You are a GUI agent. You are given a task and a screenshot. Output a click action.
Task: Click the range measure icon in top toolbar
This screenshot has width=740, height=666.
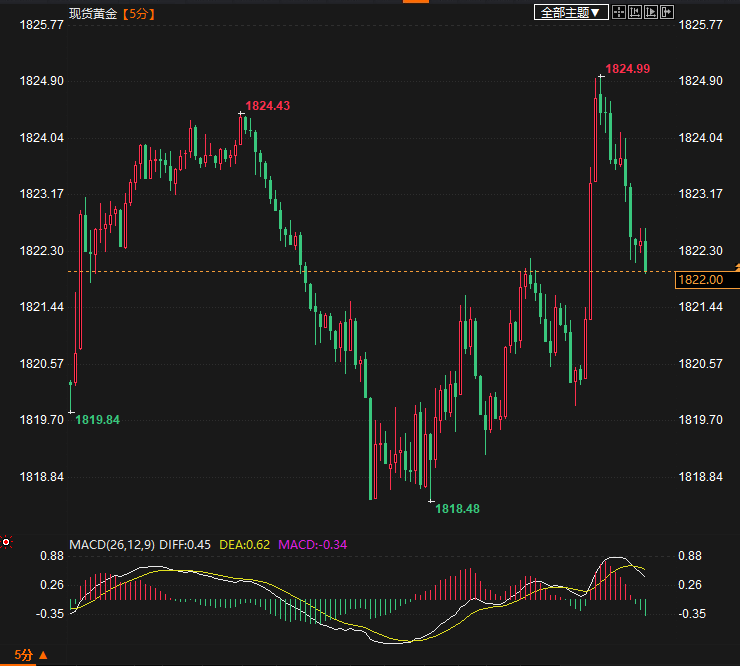click(636, 13)
